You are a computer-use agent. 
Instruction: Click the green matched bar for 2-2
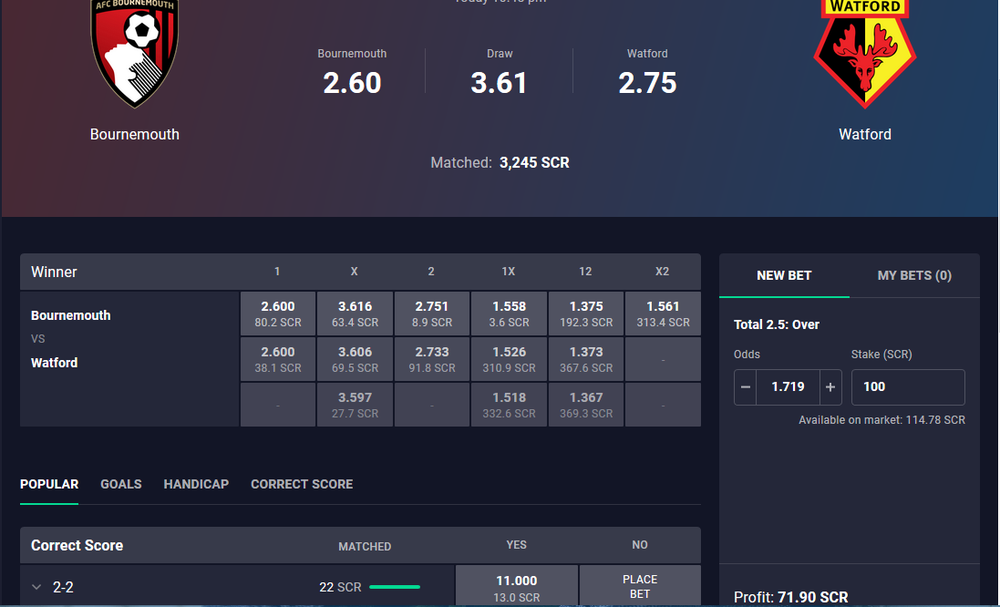[x=395, y=587]
